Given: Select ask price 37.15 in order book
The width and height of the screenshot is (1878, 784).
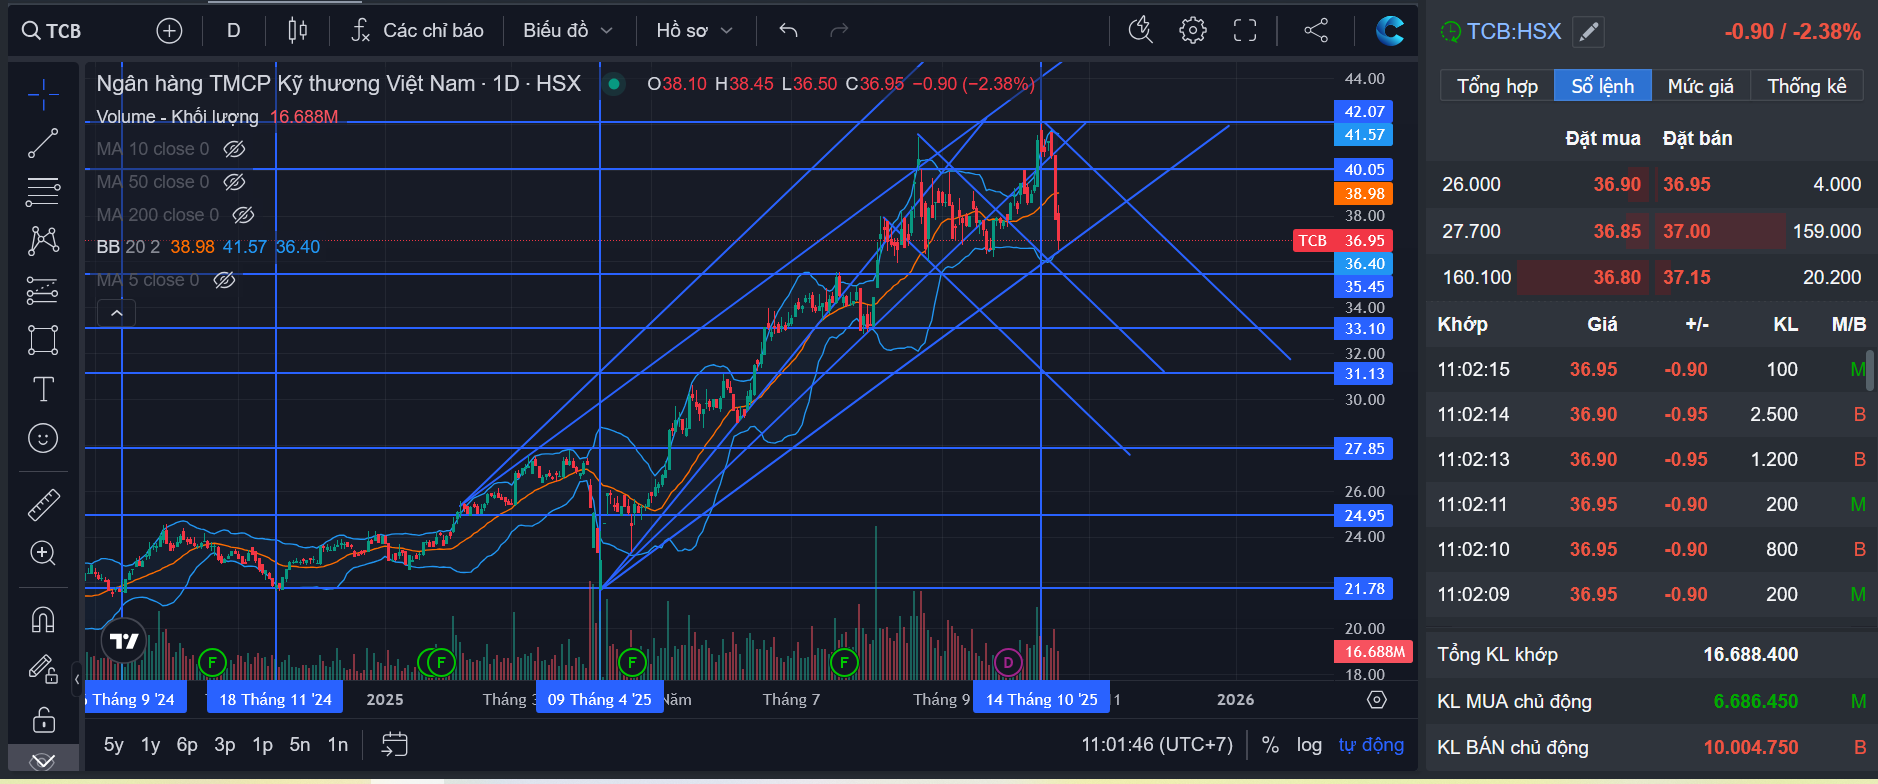Looking at the screenshot, I should [x=1686, y=277].
